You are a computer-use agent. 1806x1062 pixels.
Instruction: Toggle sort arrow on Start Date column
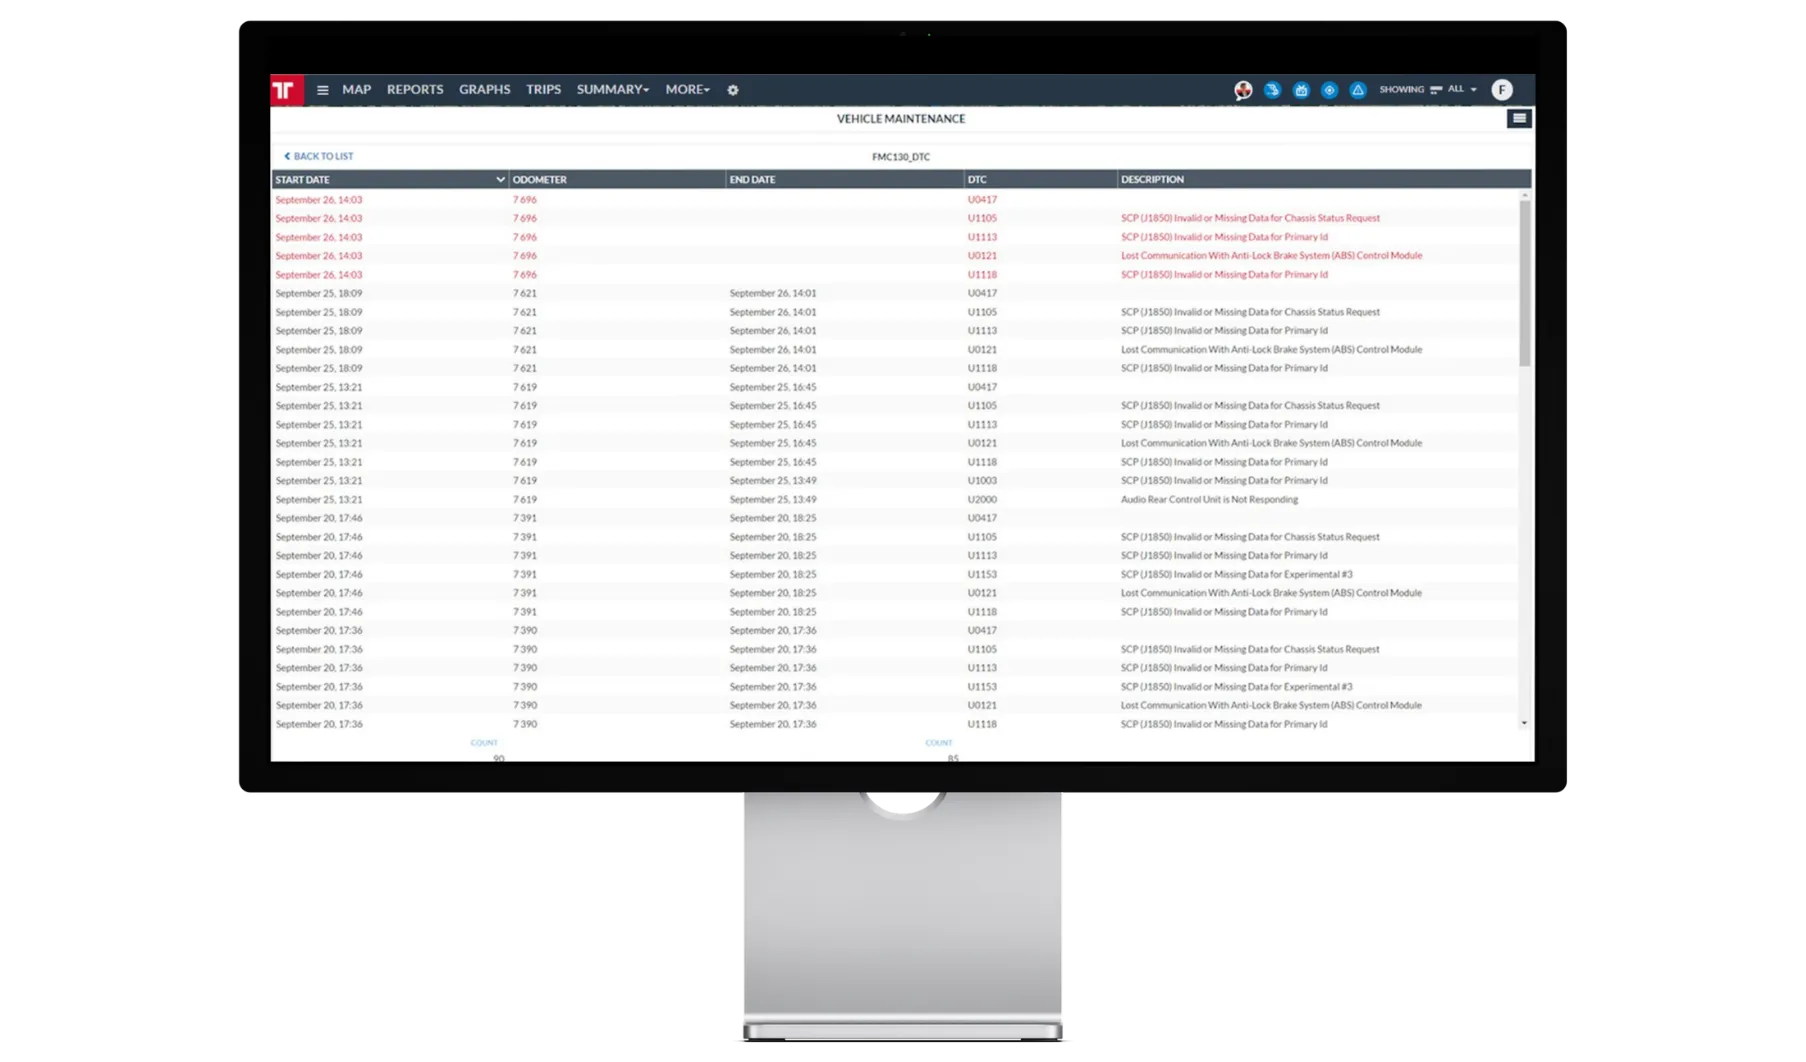[500, 180]
